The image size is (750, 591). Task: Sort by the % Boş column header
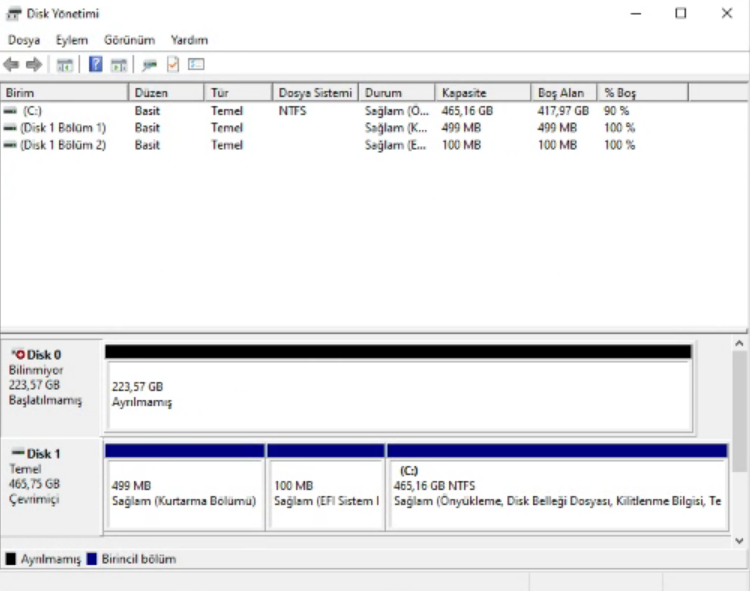point(643,92)
